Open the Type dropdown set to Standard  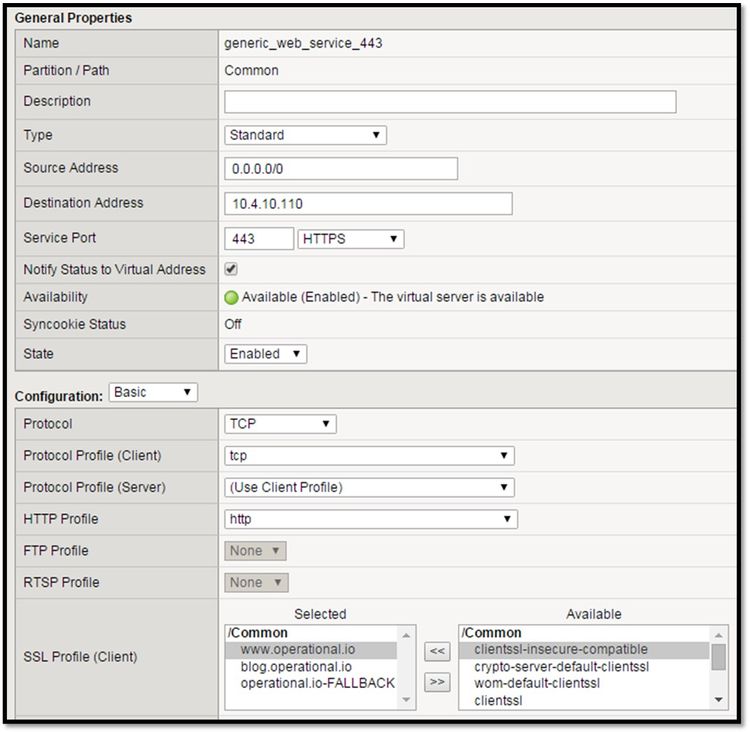305,135
